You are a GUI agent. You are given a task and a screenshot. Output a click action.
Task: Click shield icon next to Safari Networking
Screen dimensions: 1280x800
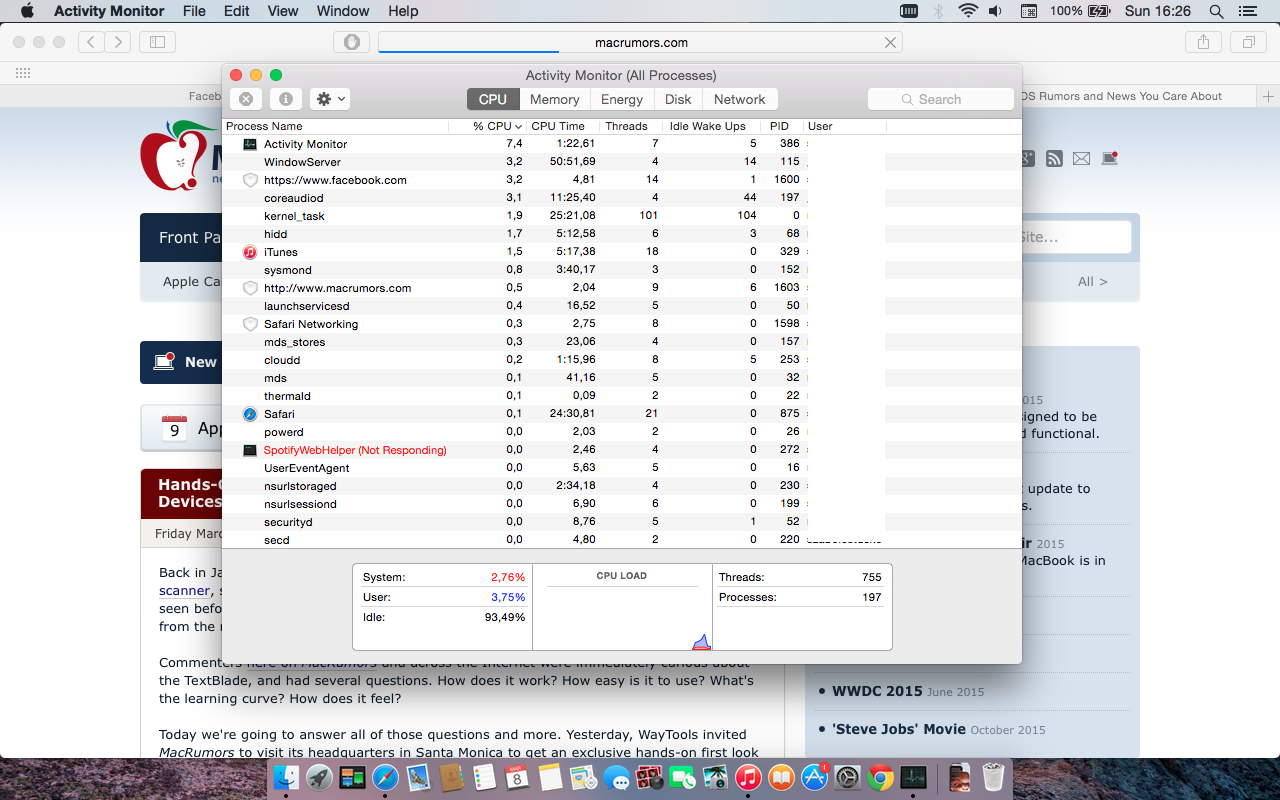[250, 324]
